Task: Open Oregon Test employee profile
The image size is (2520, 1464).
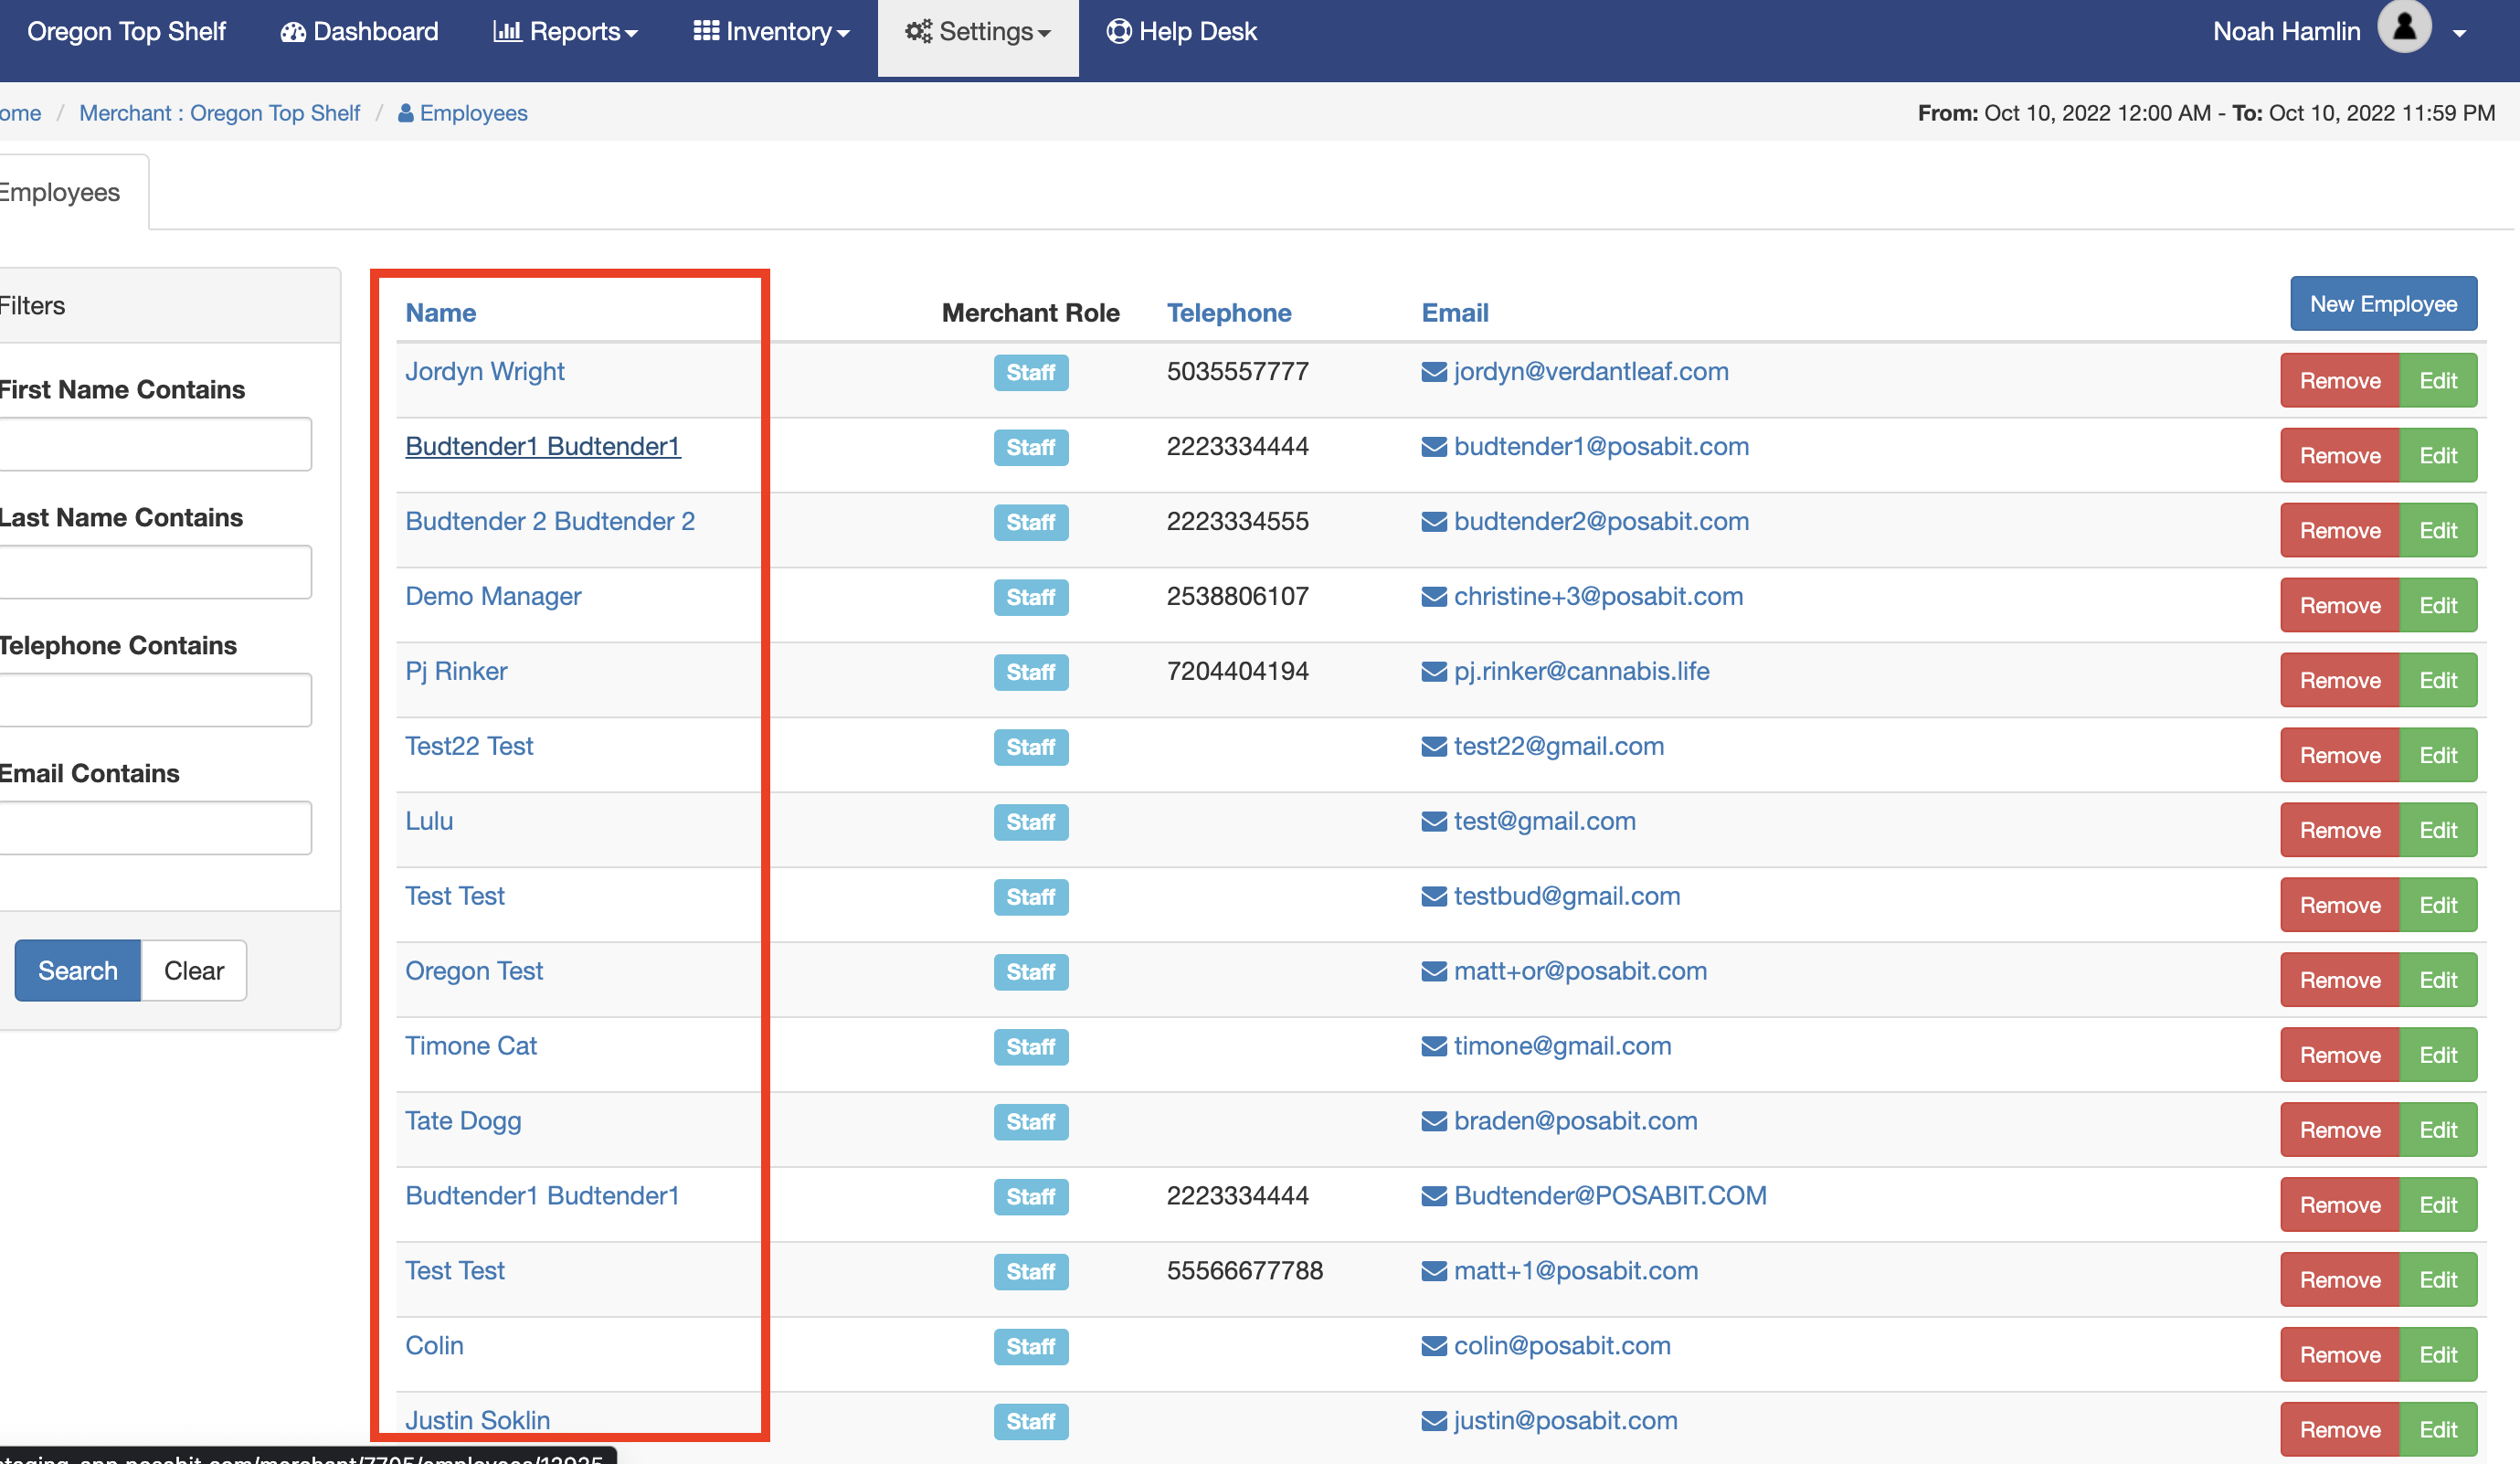Action: pos(474,971)
